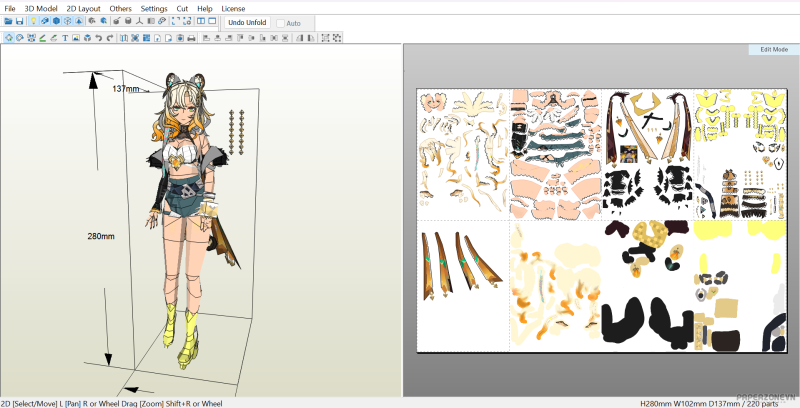Select the Input Text T tool
This screenshot has width=800, height=408.
point(65,38)
